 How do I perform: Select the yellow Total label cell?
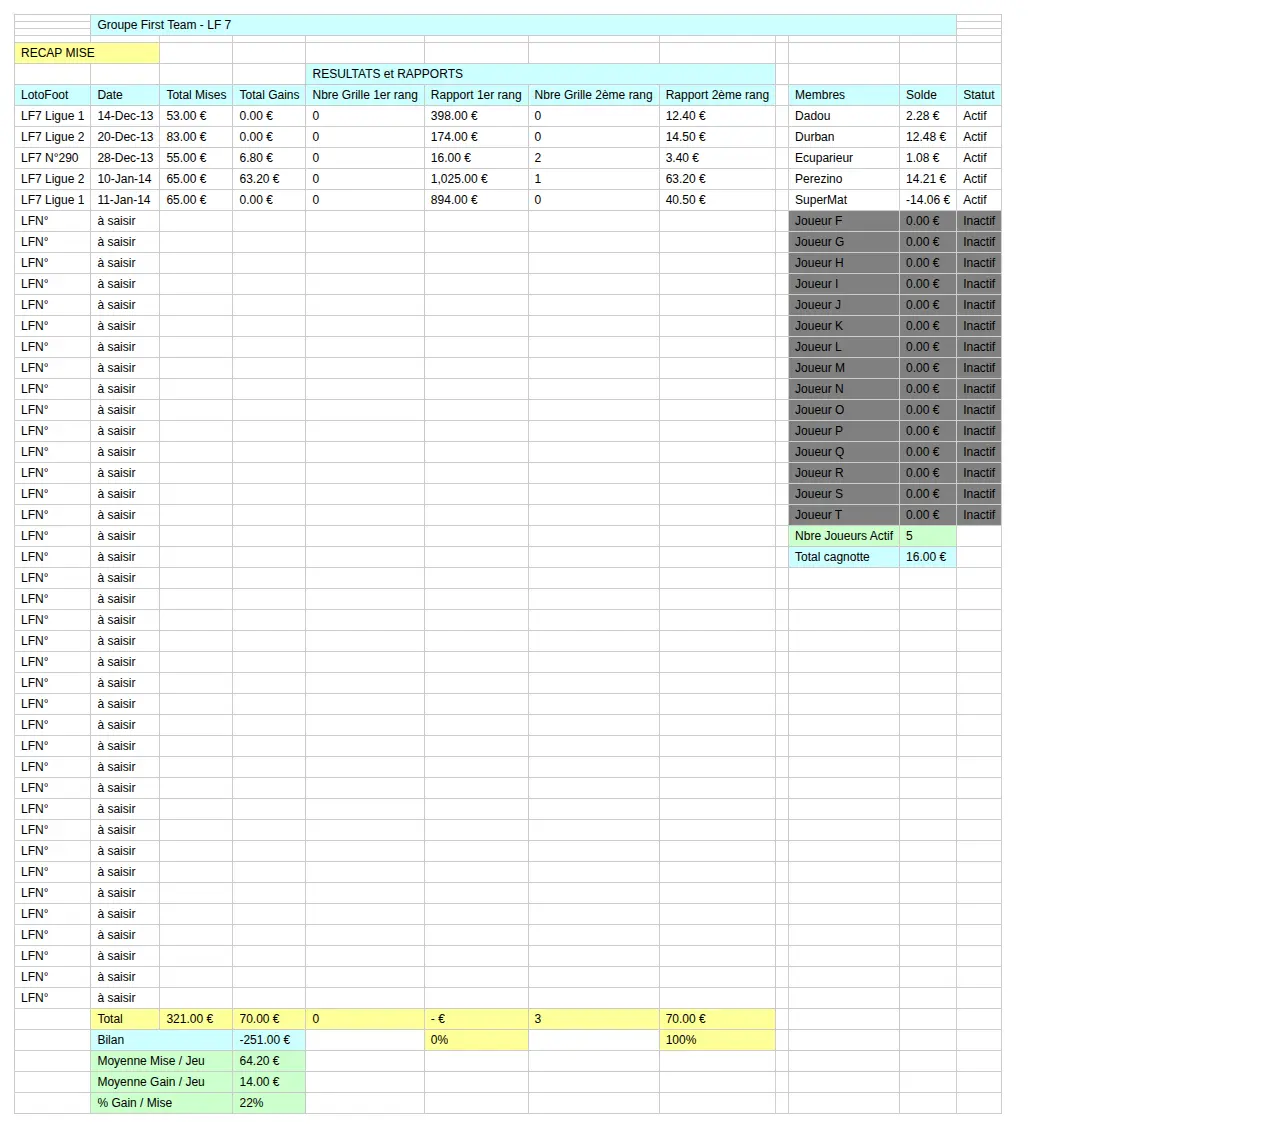pos(125,1019)
